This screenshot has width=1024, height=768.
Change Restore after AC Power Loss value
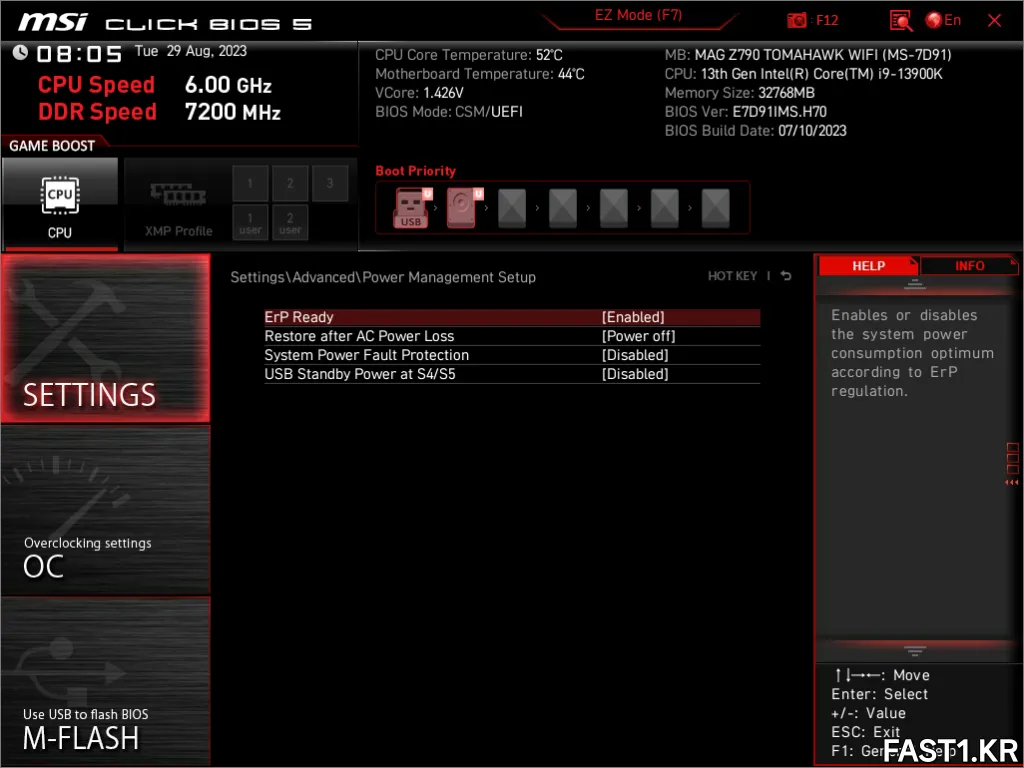[x=638, y=336]
